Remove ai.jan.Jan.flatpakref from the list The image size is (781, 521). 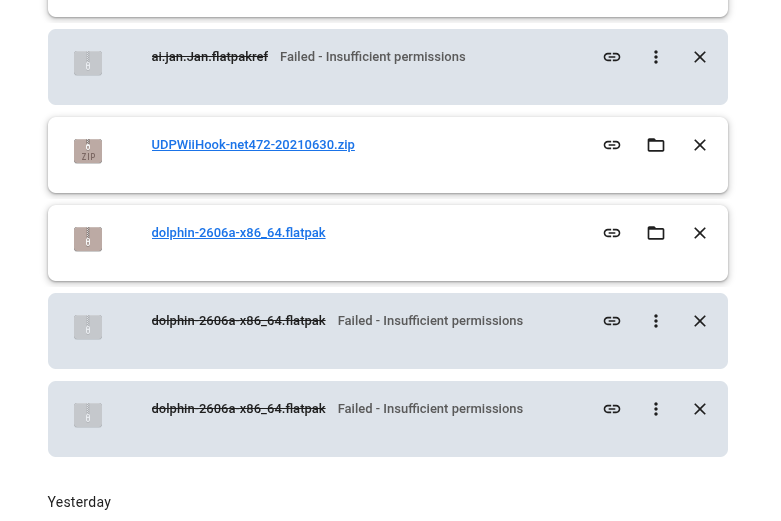coord(700,57)
